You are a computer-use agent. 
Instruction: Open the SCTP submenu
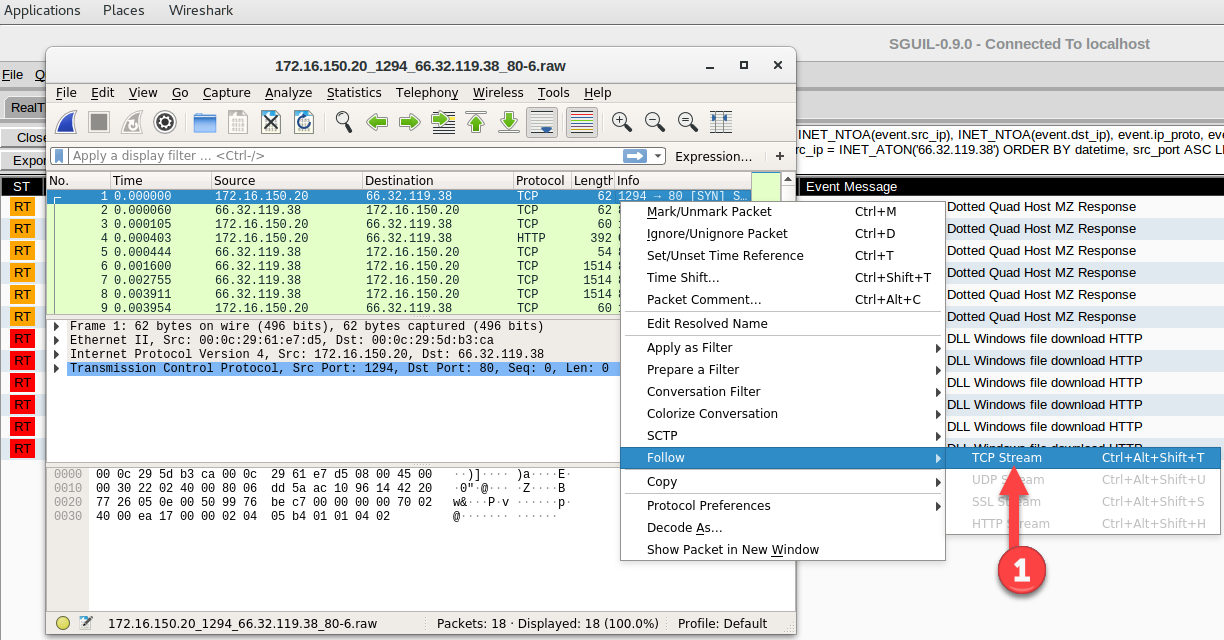783,436
